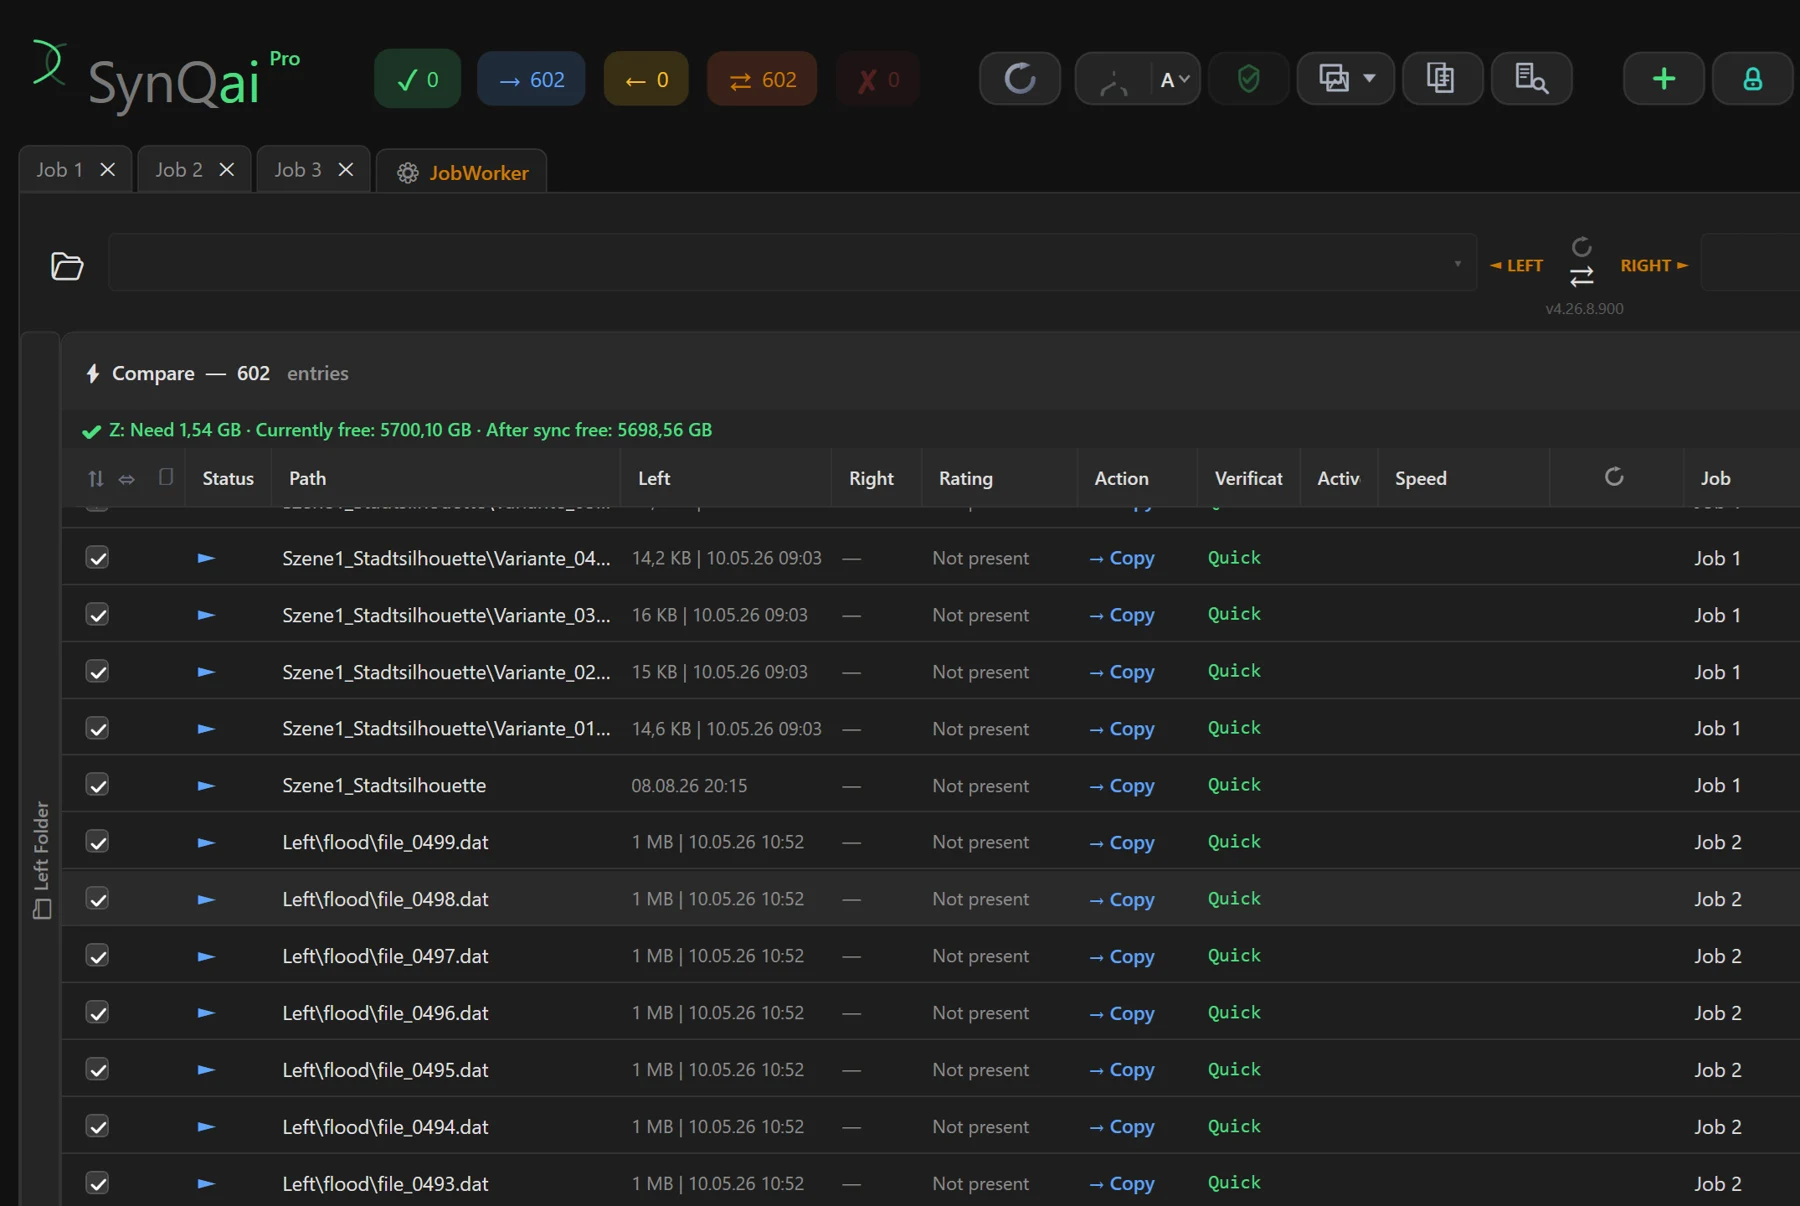This screenshot has height=1206, width=1800.
Task: Click the branch merge icon next to A
Action: [x=1113, y=80]
